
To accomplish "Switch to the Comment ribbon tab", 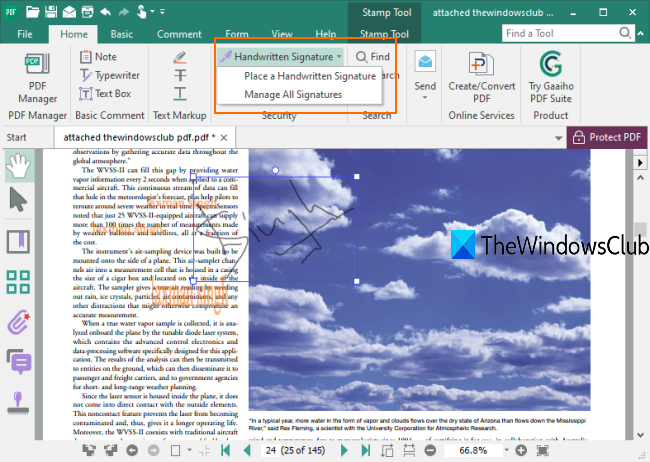I will 179,34.
